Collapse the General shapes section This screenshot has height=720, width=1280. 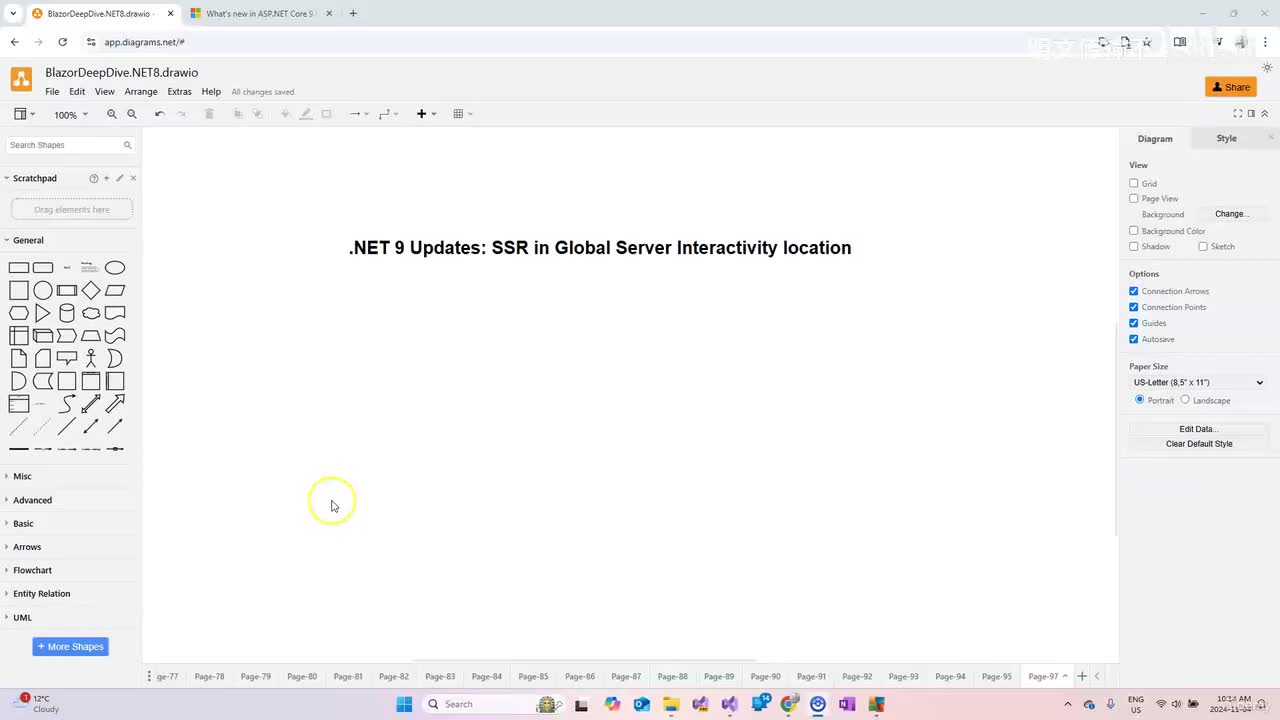(x=28, y=240)
